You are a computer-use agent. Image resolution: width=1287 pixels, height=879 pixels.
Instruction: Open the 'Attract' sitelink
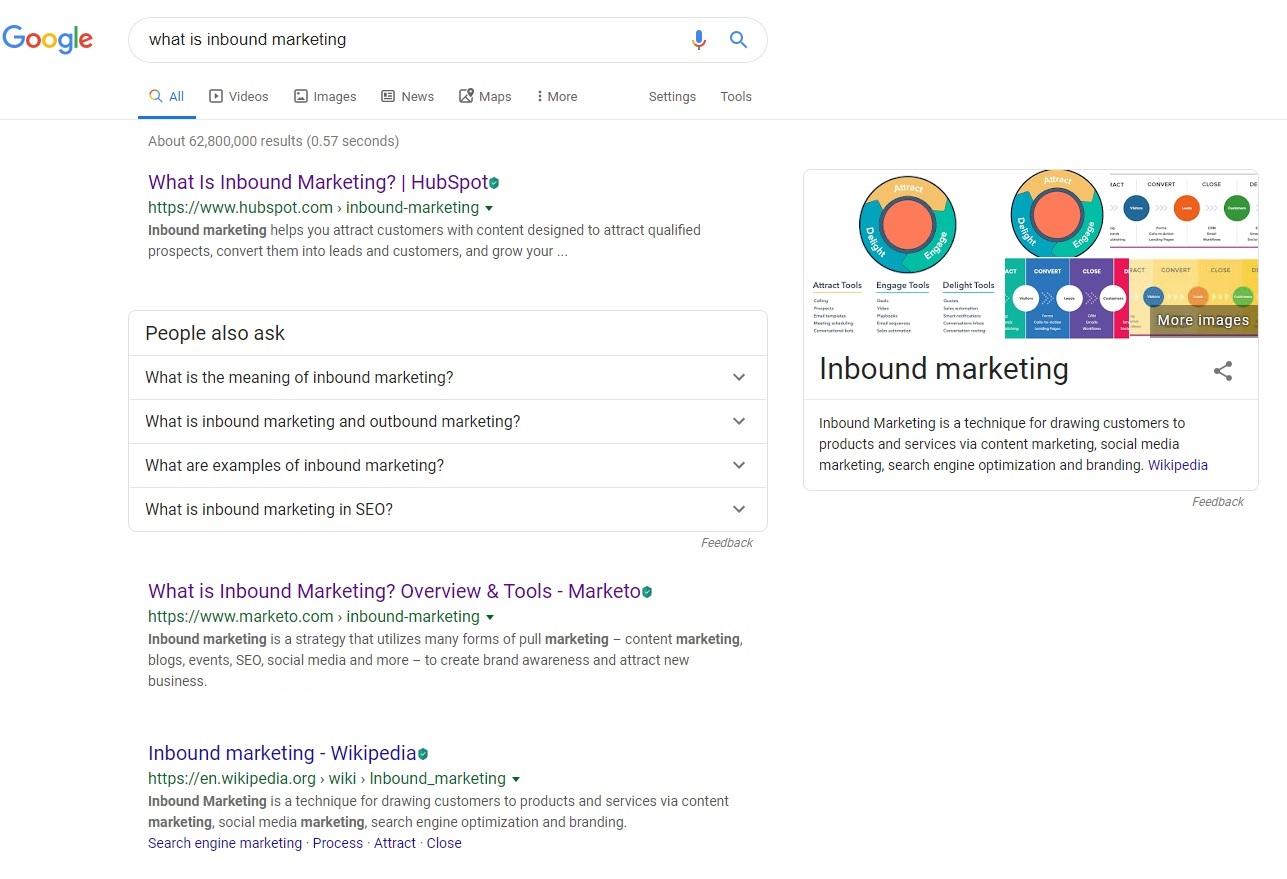(x=395, y=843)
